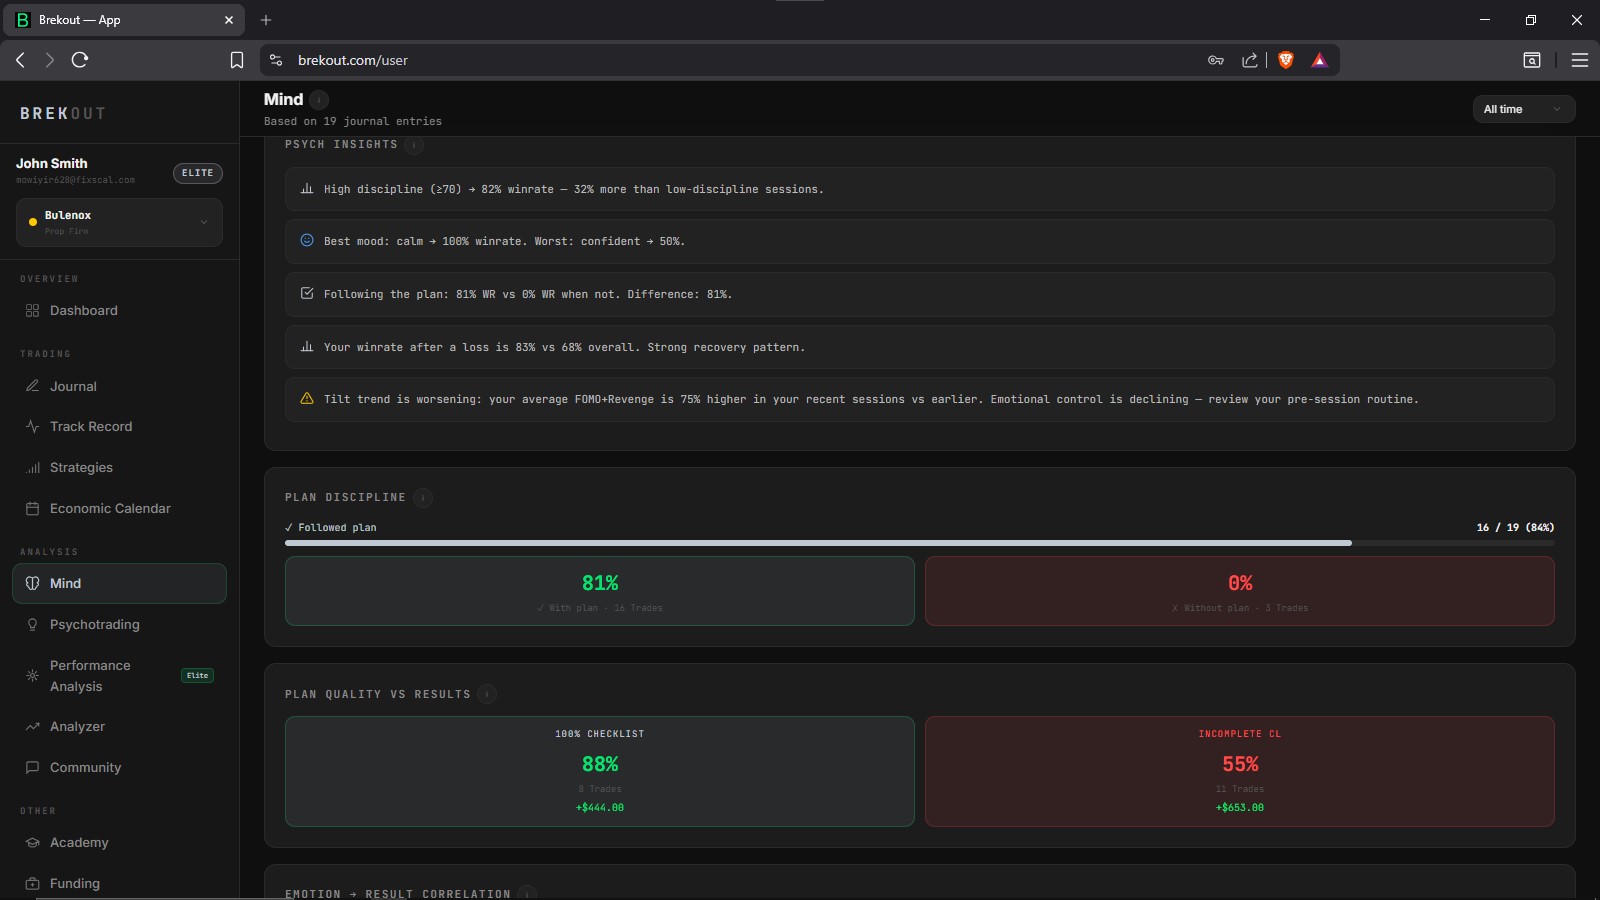This screenshot has height=900, width=1600.
Task: Click the Elite tag on Performance Analysis
Action: [198, 675]
